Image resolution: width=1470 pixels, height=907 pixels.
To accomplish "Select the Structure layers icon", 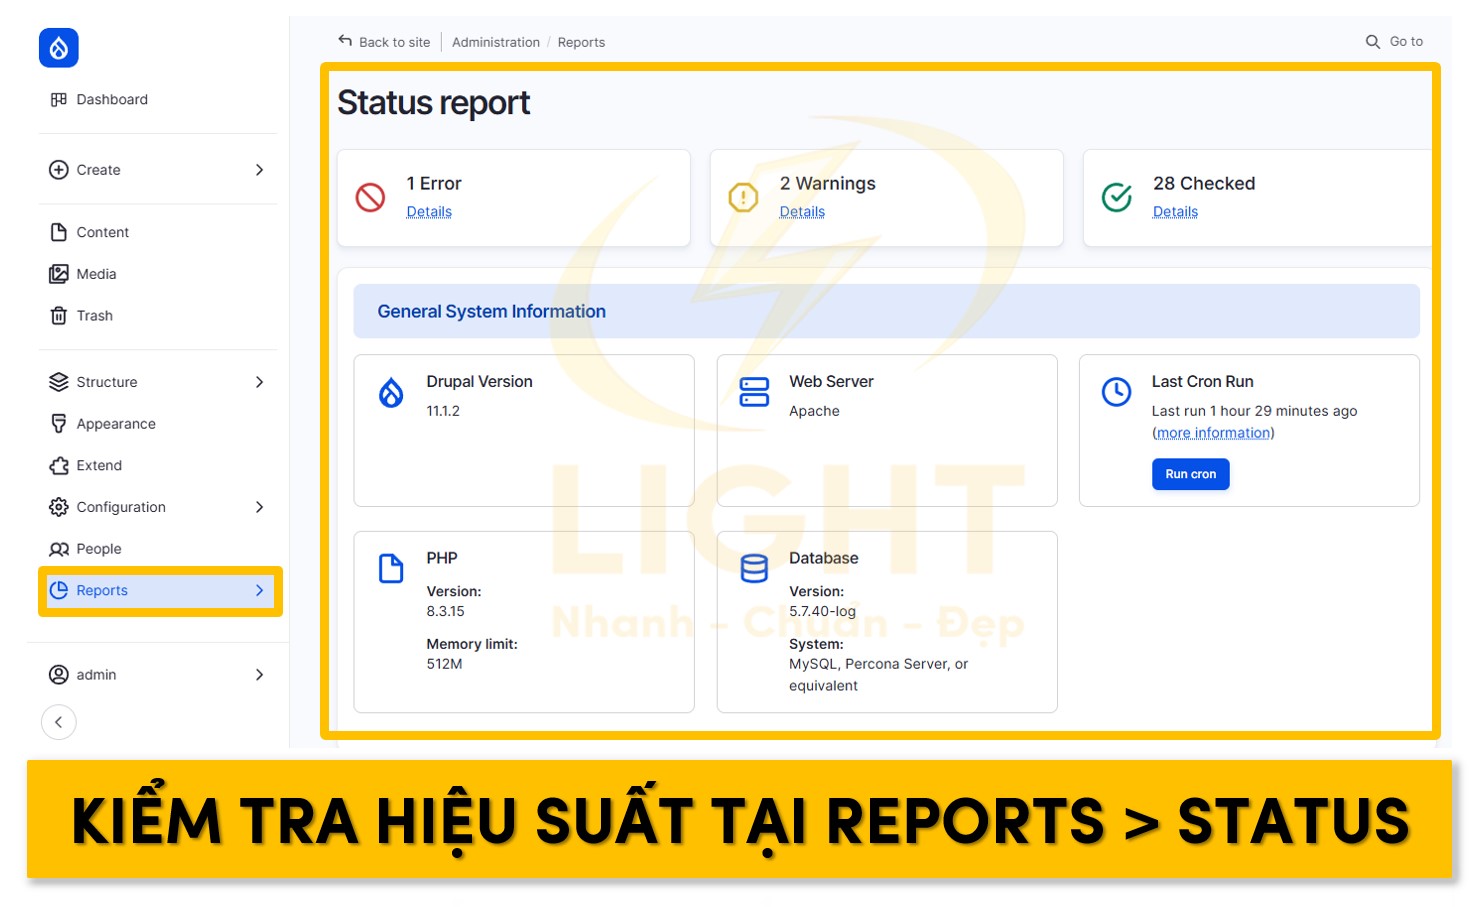I will click(59, 382).
